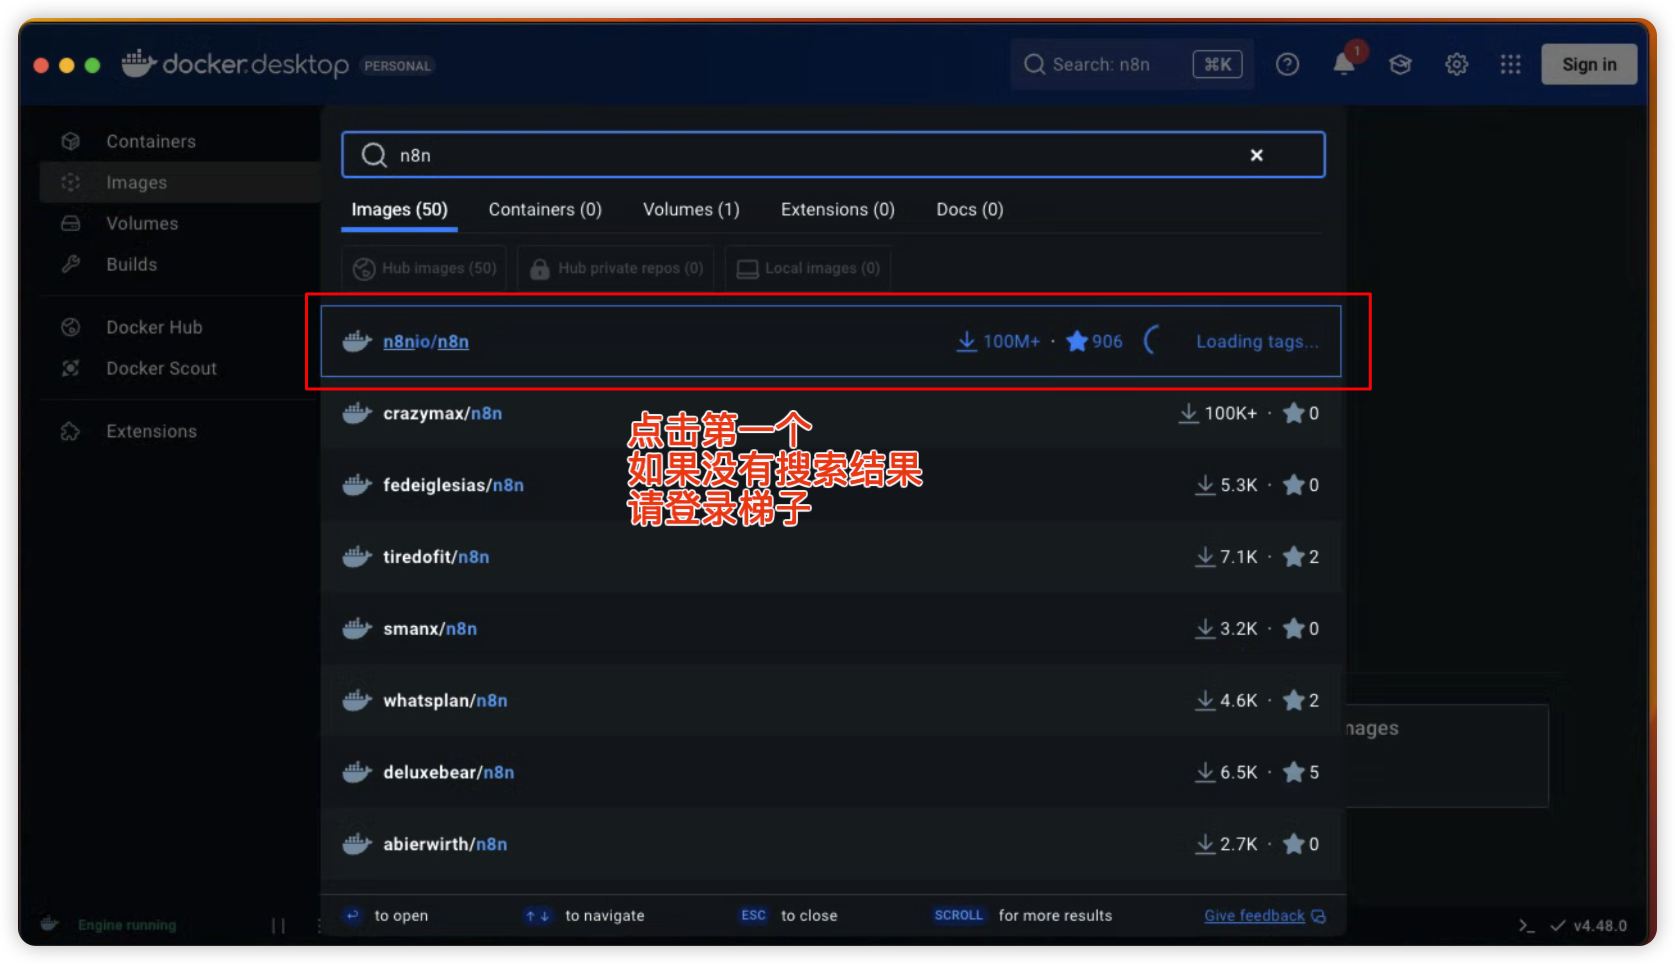Click the download icon on smanx/n8n row
The image size is (1675, 964).
point(1205,628)
